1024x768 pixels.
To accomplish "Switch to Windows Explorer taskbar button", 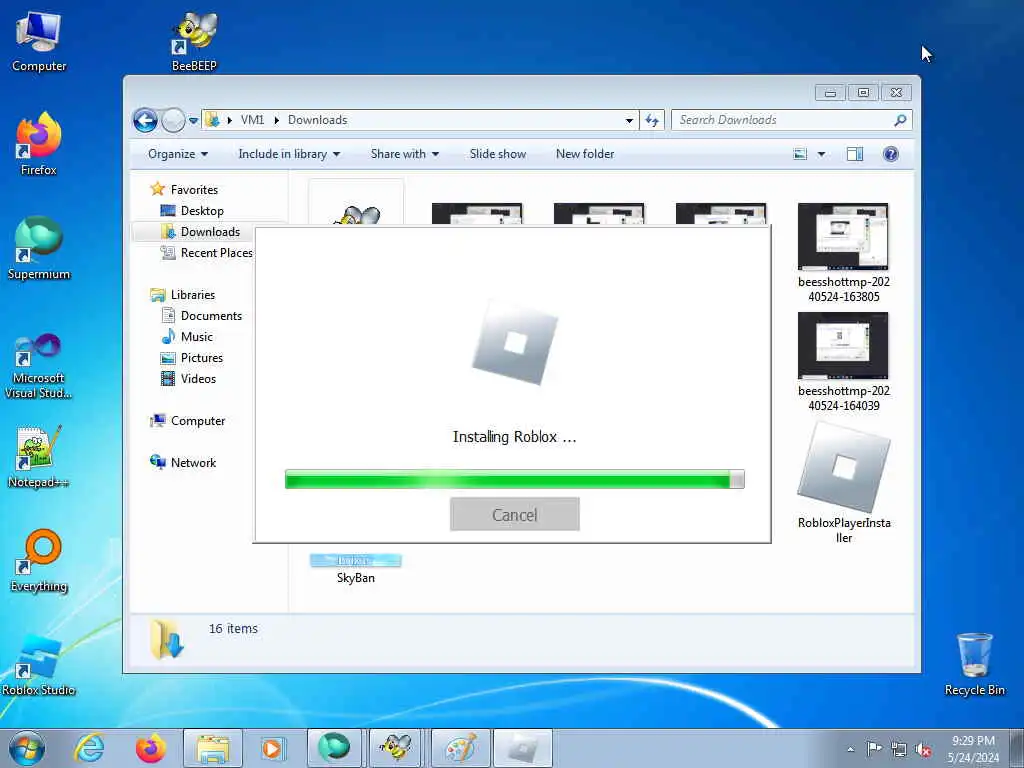I will tap(213, 748).
